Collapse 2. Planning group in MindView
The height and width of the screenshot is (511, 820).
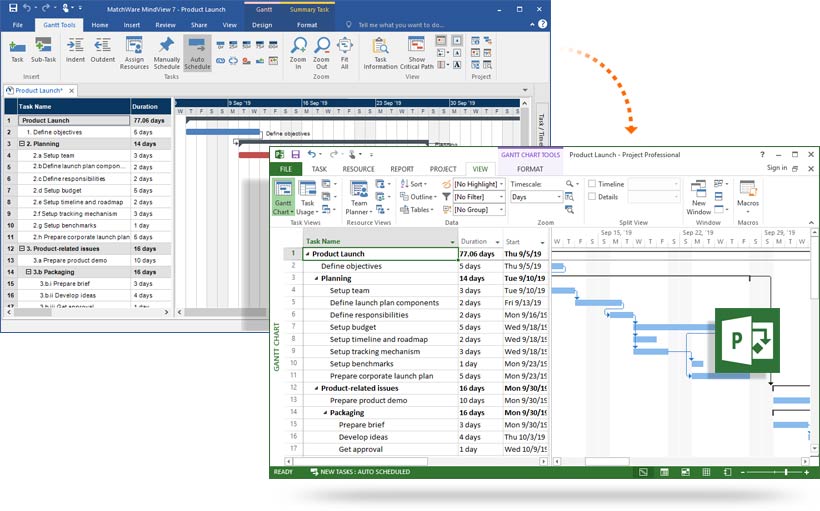22,143
